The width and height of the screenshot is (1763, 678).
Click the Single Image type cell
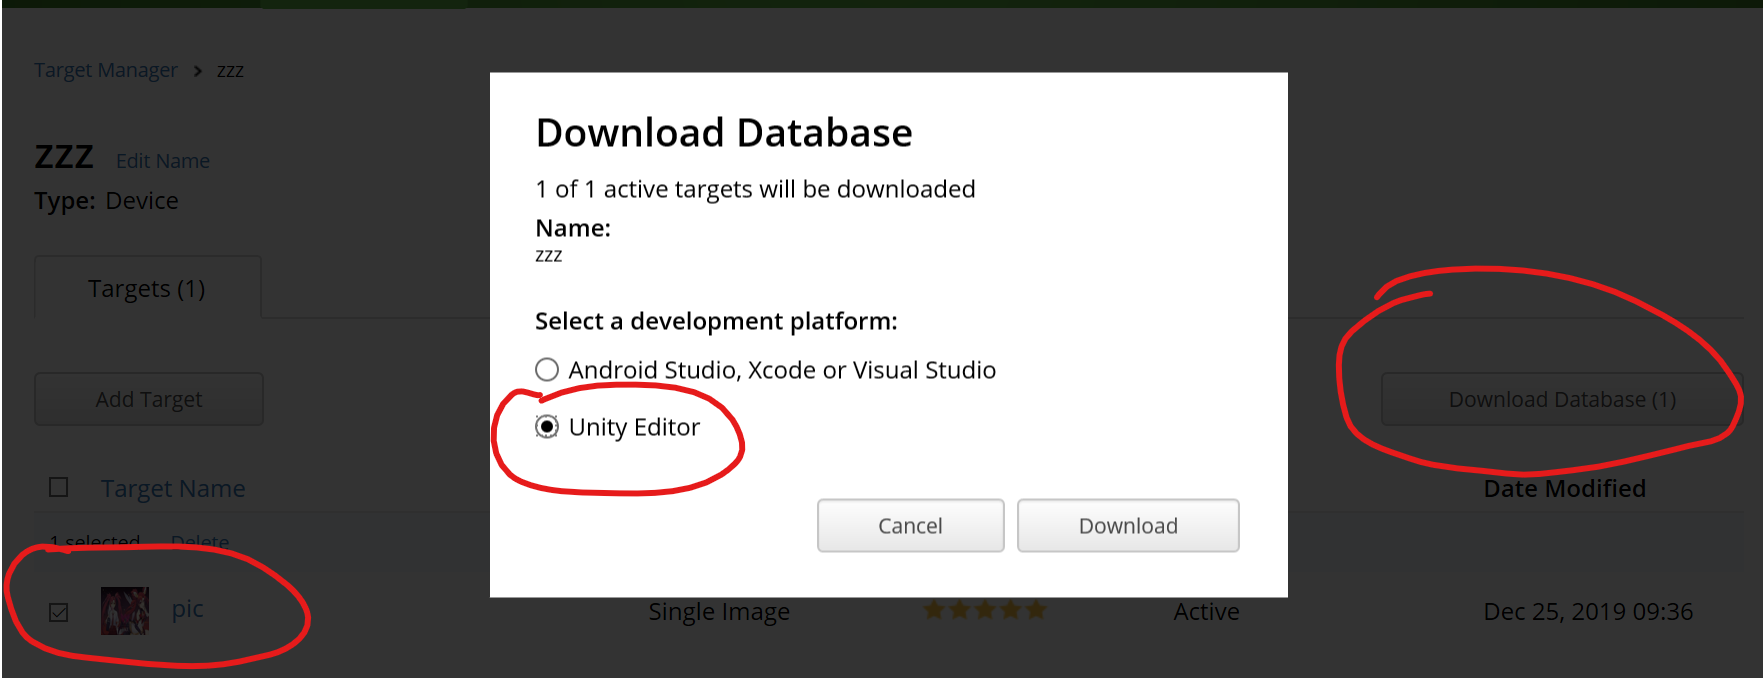(719, 611)
